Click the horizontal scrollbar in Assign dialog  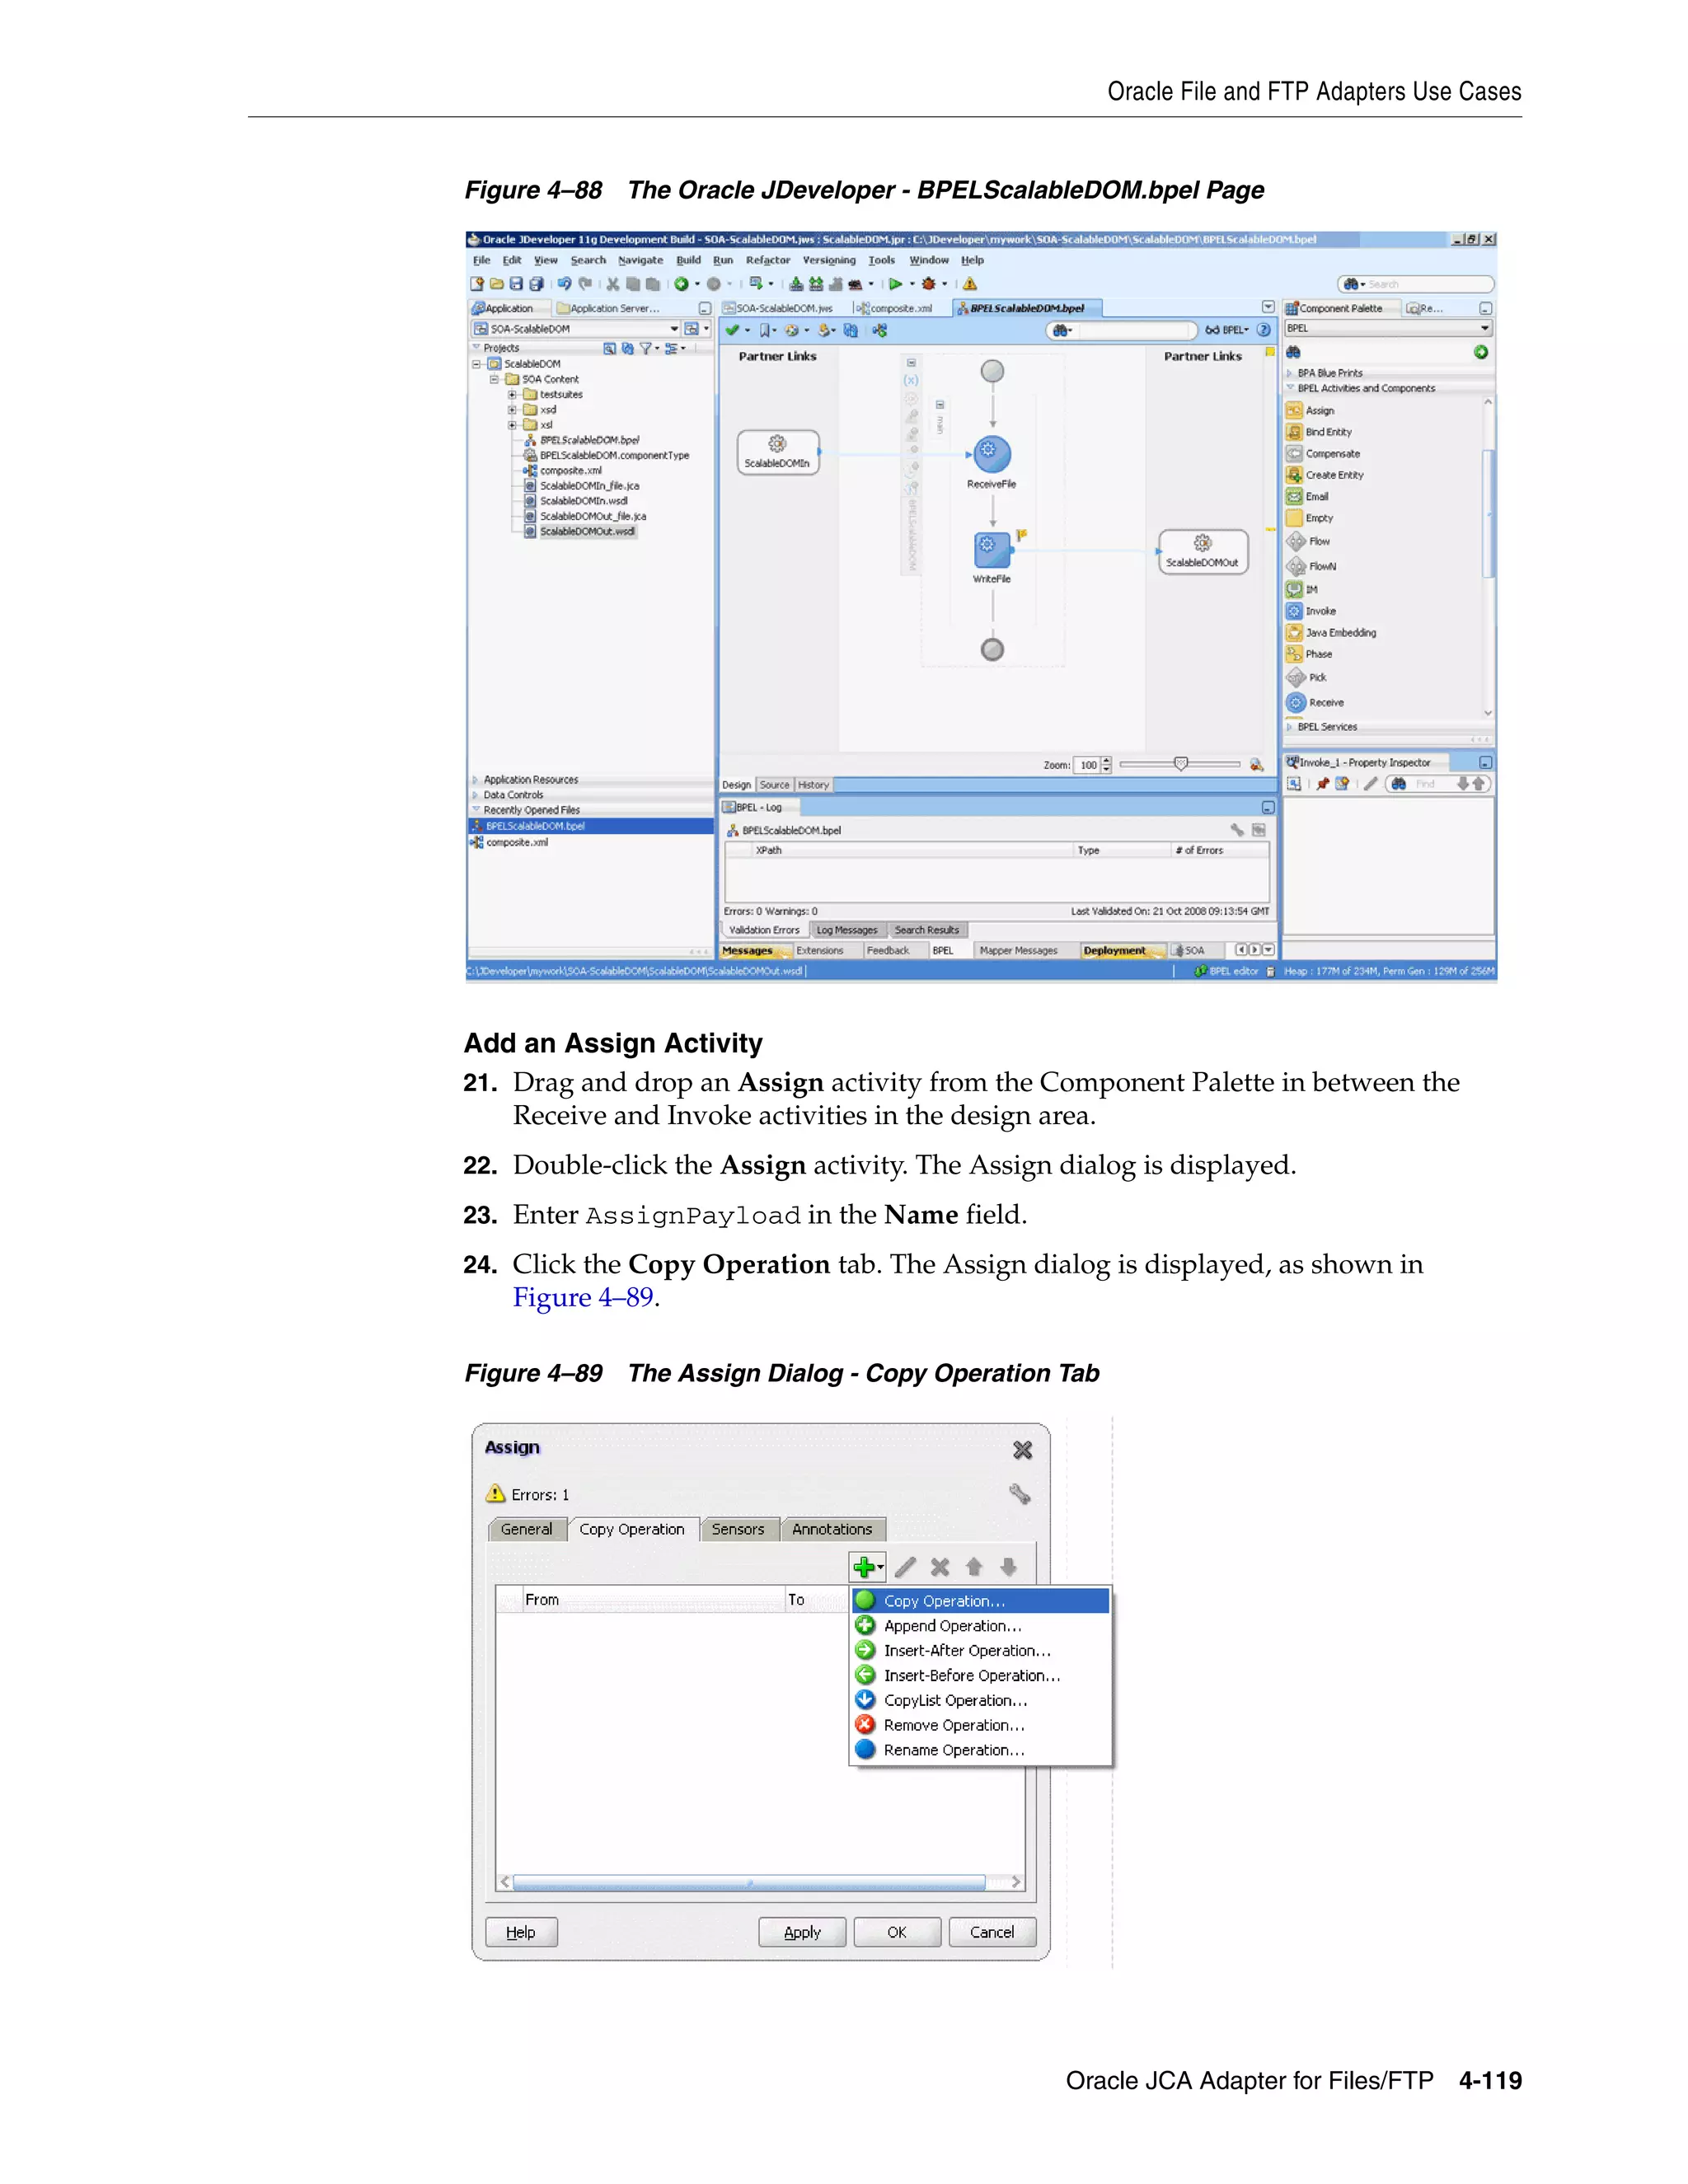pyautogui.click(x=749, y=1882)
